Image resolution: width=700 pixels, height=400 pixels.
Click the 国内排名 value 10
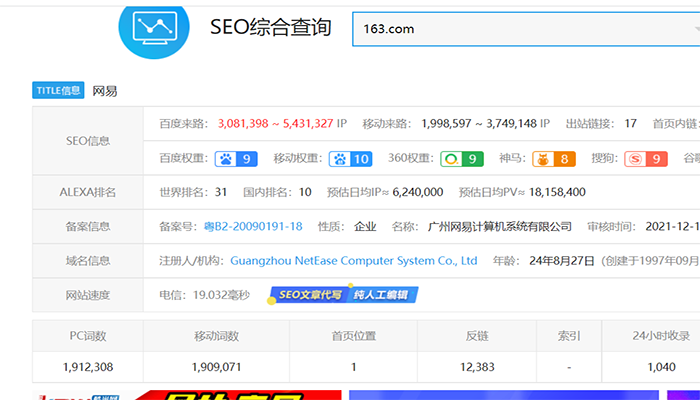(305, 192)
